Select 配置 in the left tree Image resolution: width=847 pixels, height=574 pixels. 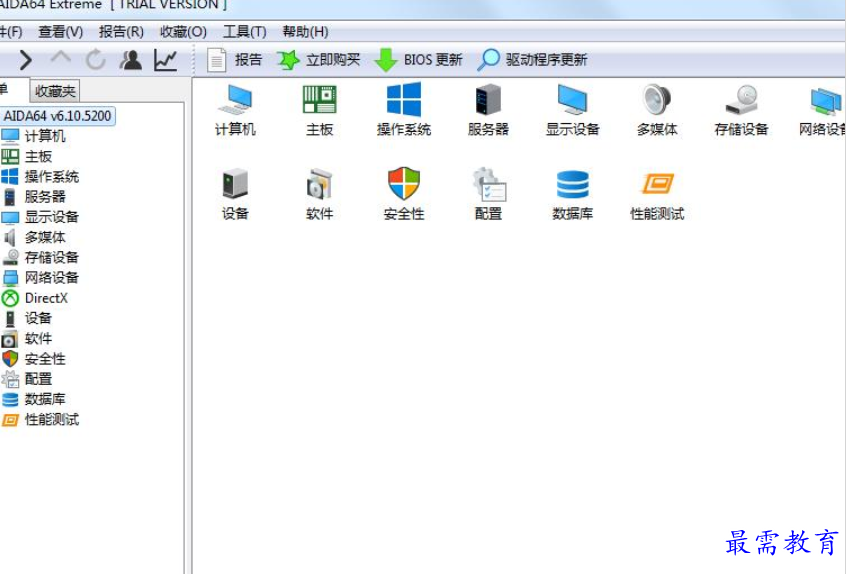tap(26, 379)
